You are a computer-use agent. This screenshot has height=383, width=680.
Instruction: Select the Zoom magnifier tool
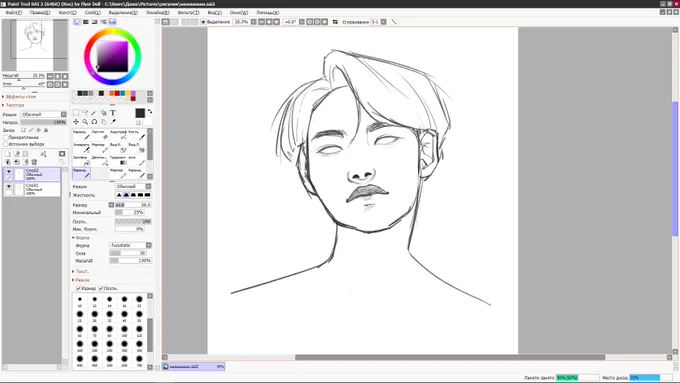[85, 122]
